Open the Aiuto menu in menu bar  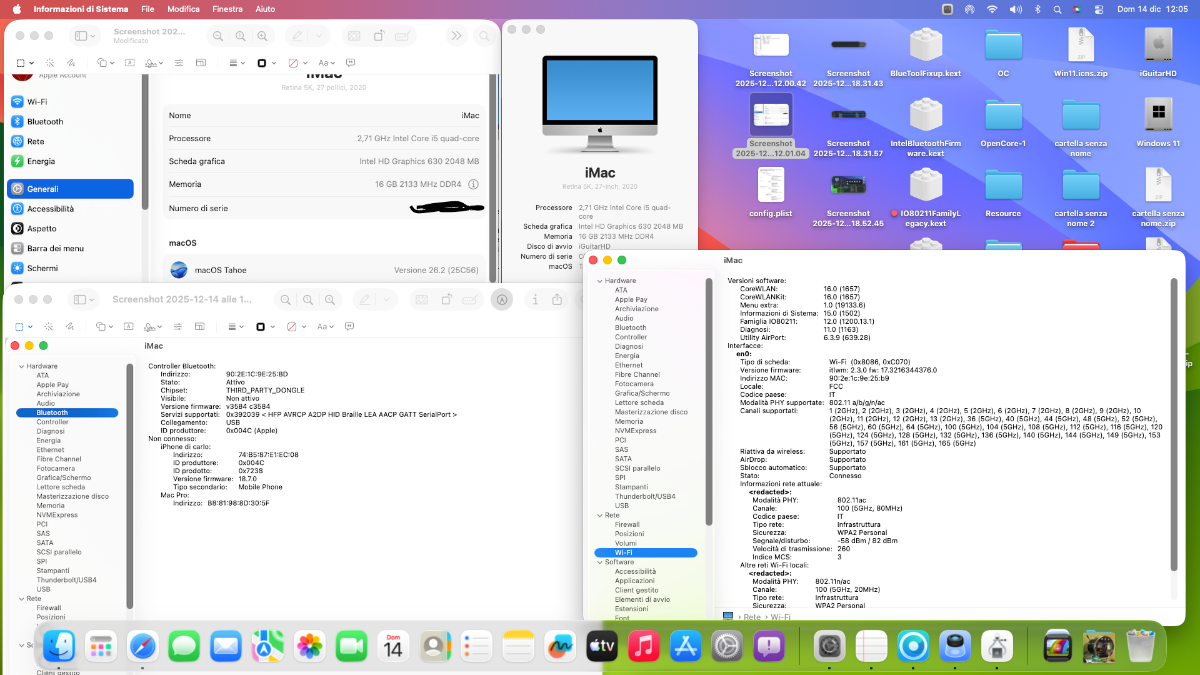click(265, 9)
